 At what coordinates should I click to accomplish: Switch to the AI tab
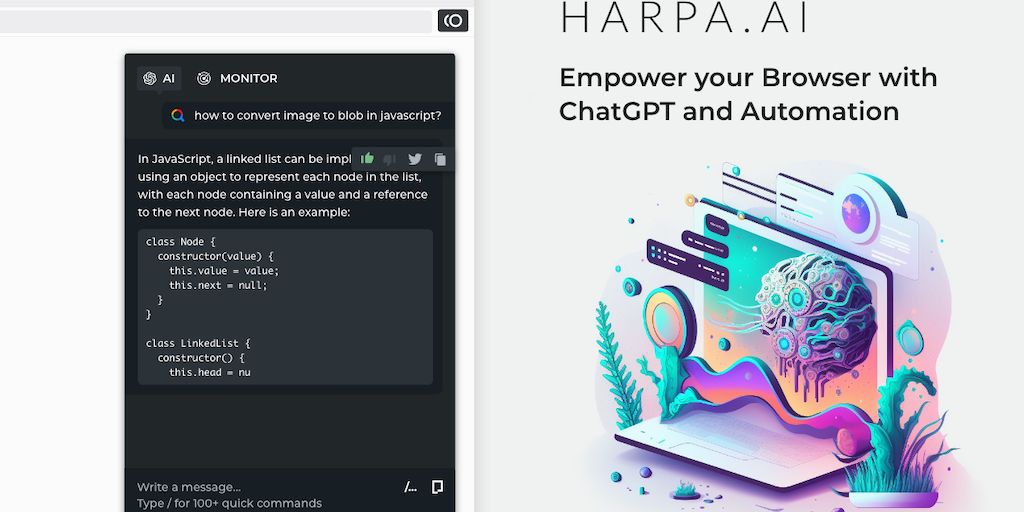(159, 78)
